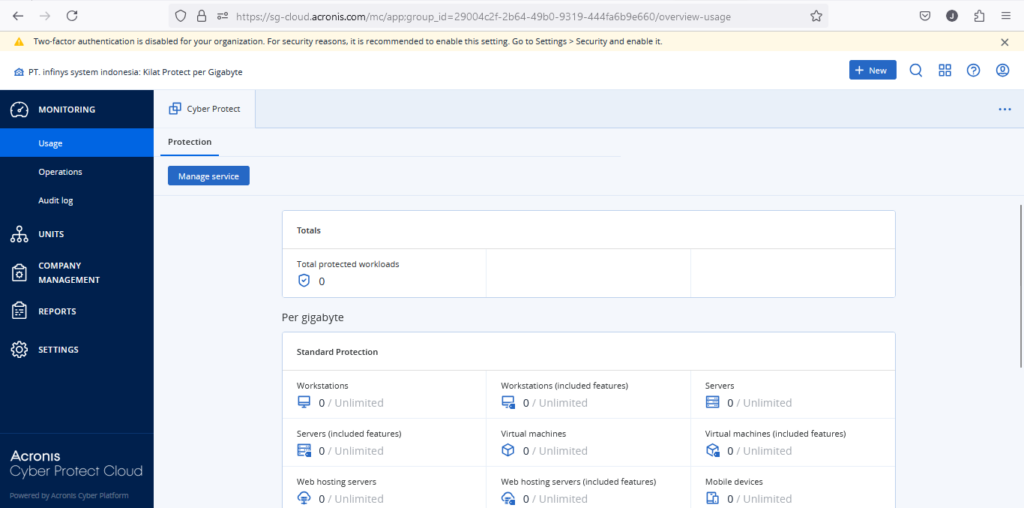Viewport: 1024px width, 508px height.
Task: Click the Workstations monitor icon
Action: [x=305, y=403]
